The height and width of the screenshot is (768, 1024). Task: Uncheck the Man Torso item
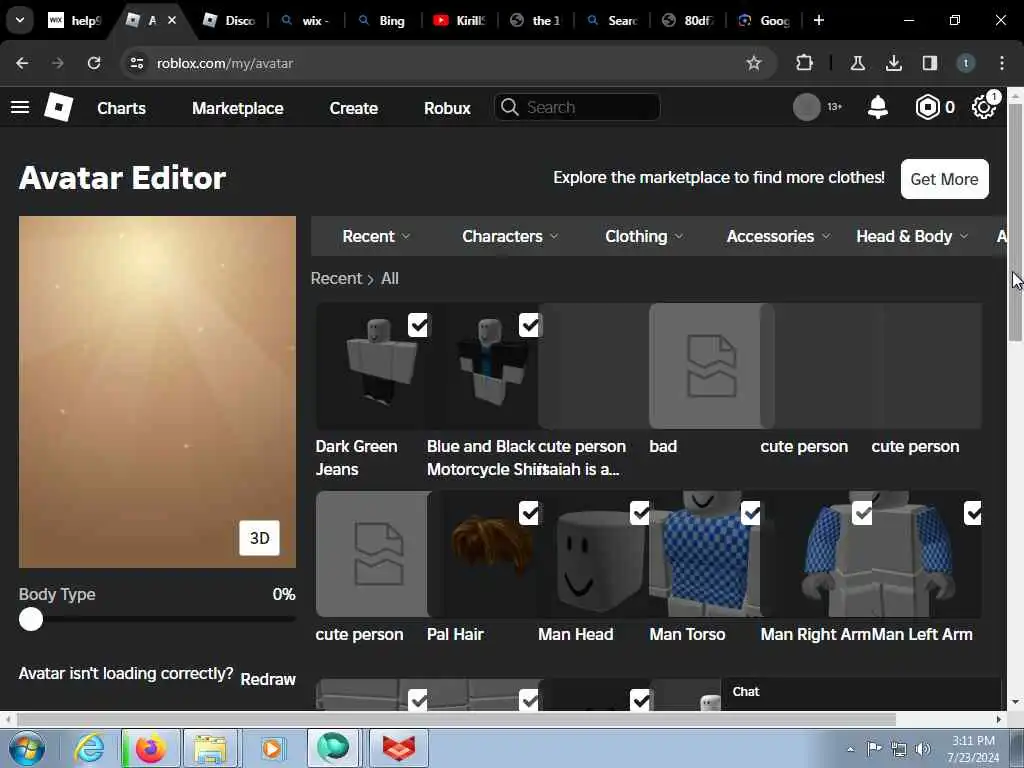[x=751, y=513]
